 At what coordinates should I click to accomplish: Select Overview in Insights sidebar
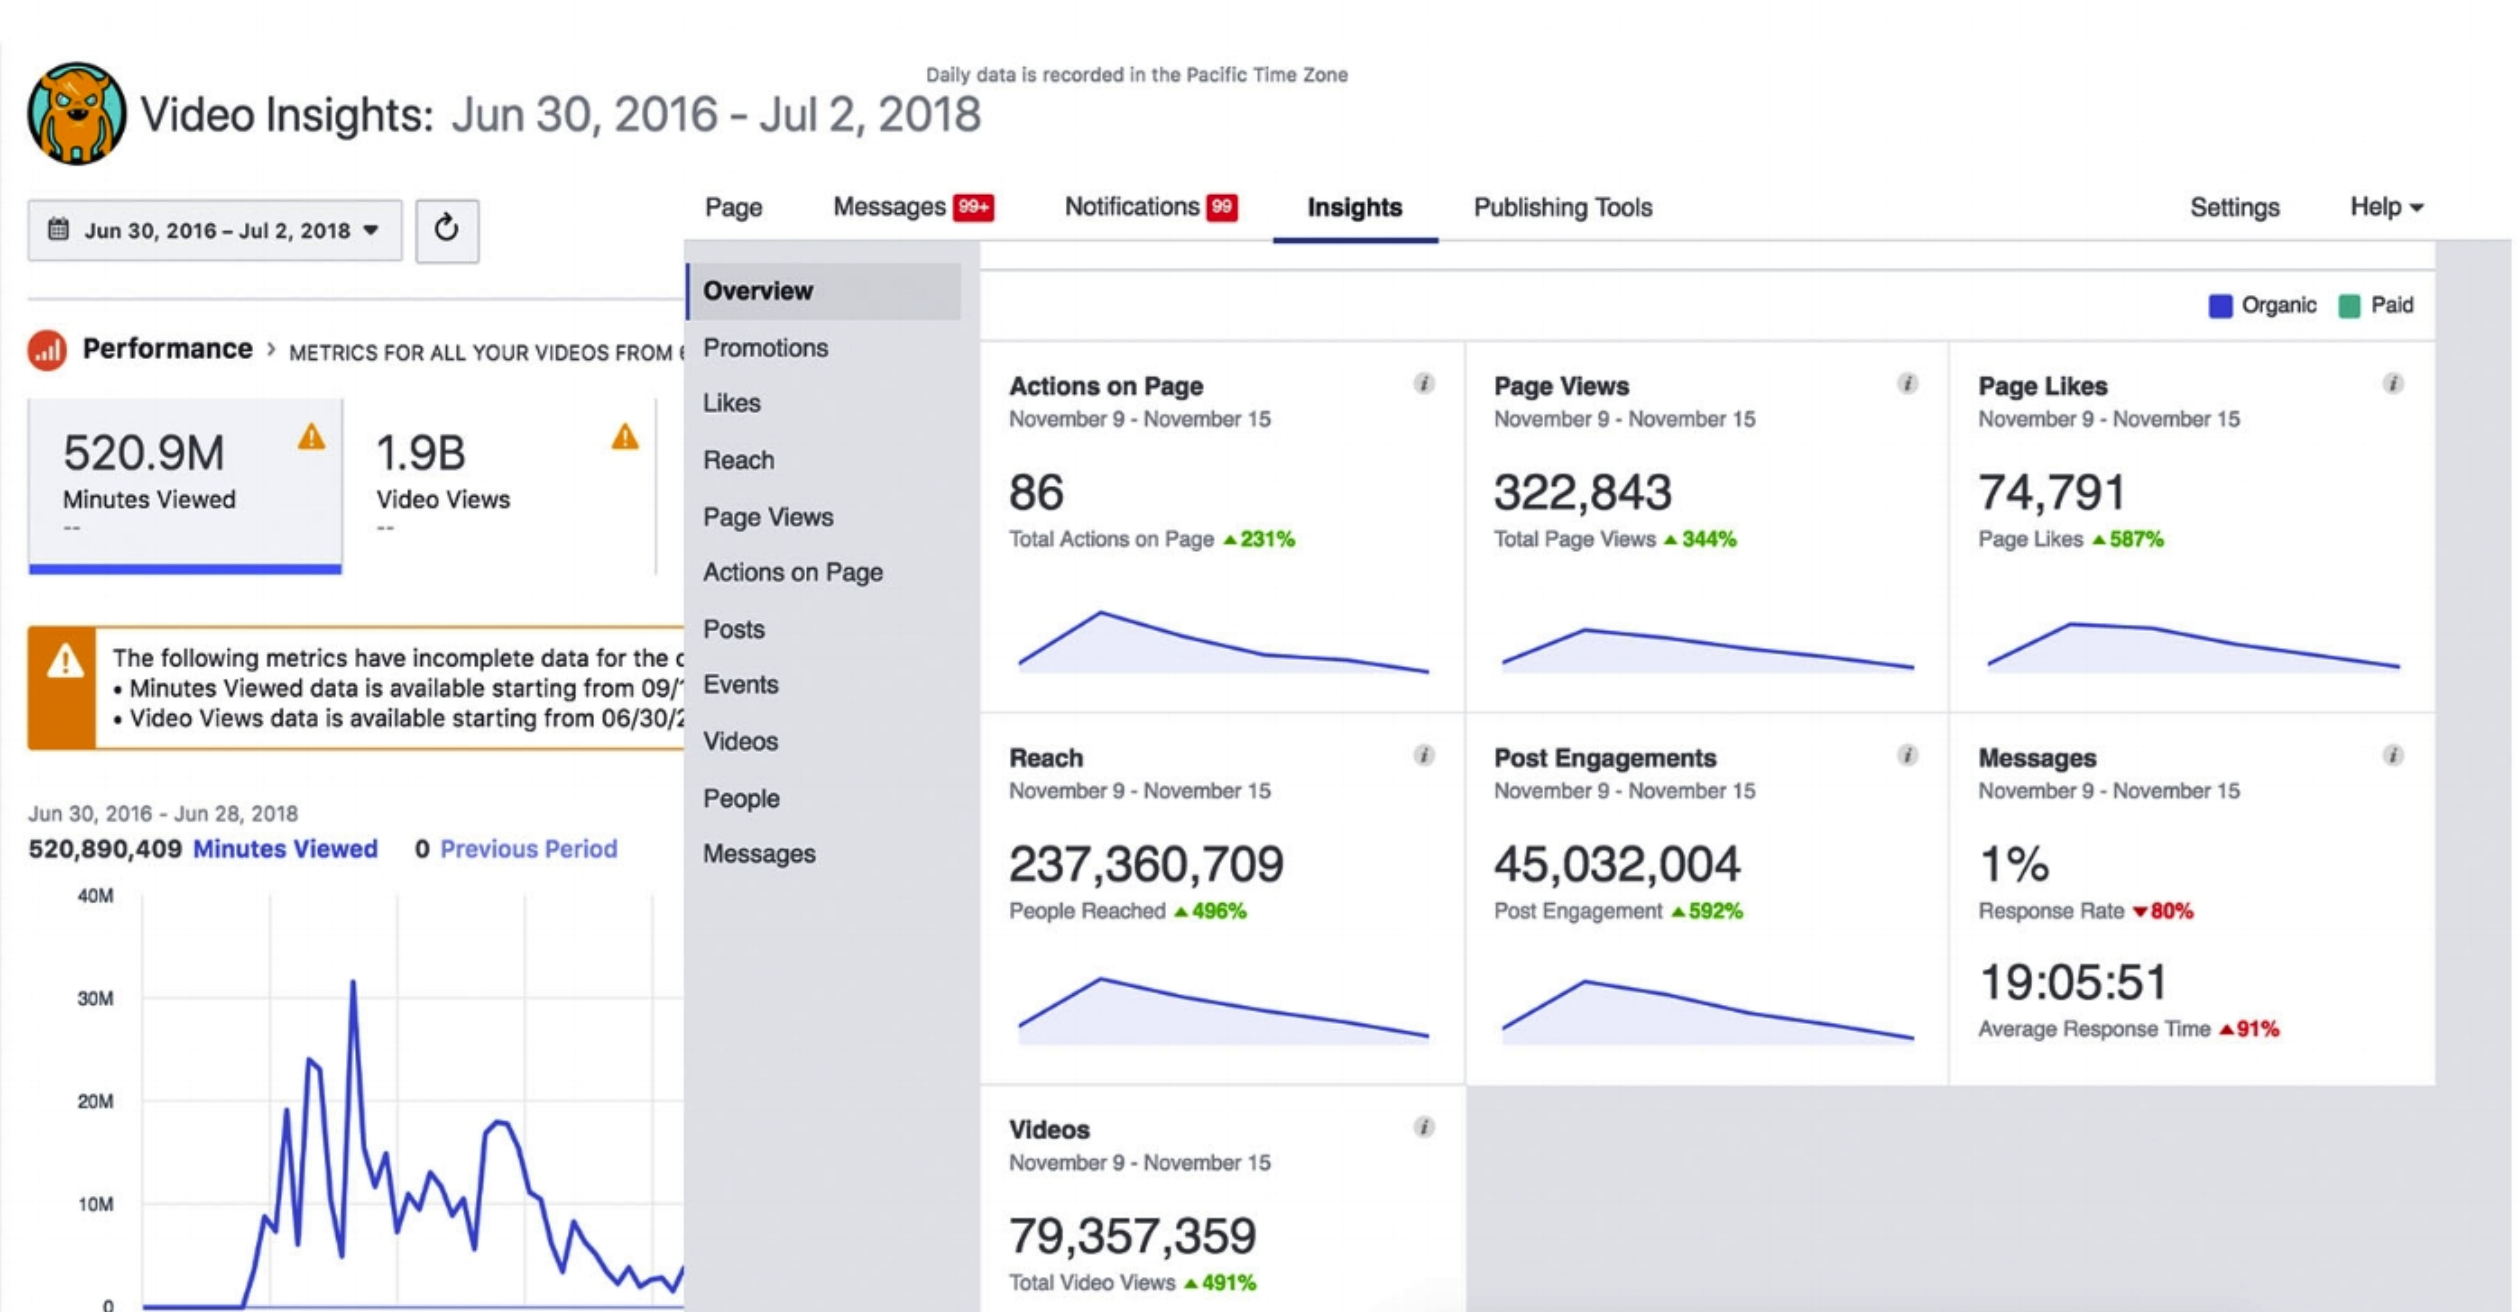(x=824, y=291)
